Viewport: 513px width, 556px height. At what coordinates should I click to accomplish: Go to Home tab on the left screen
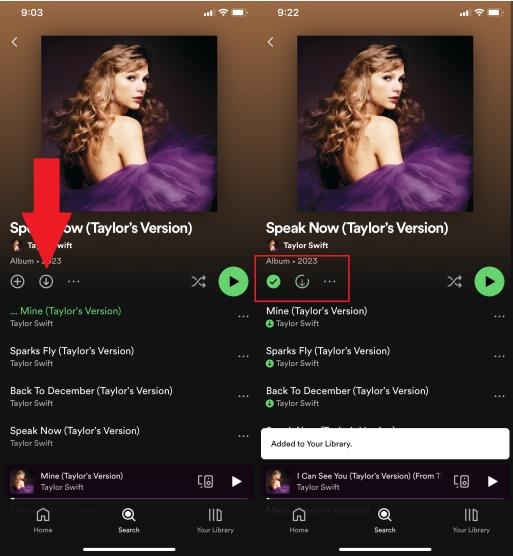[43, 521]
